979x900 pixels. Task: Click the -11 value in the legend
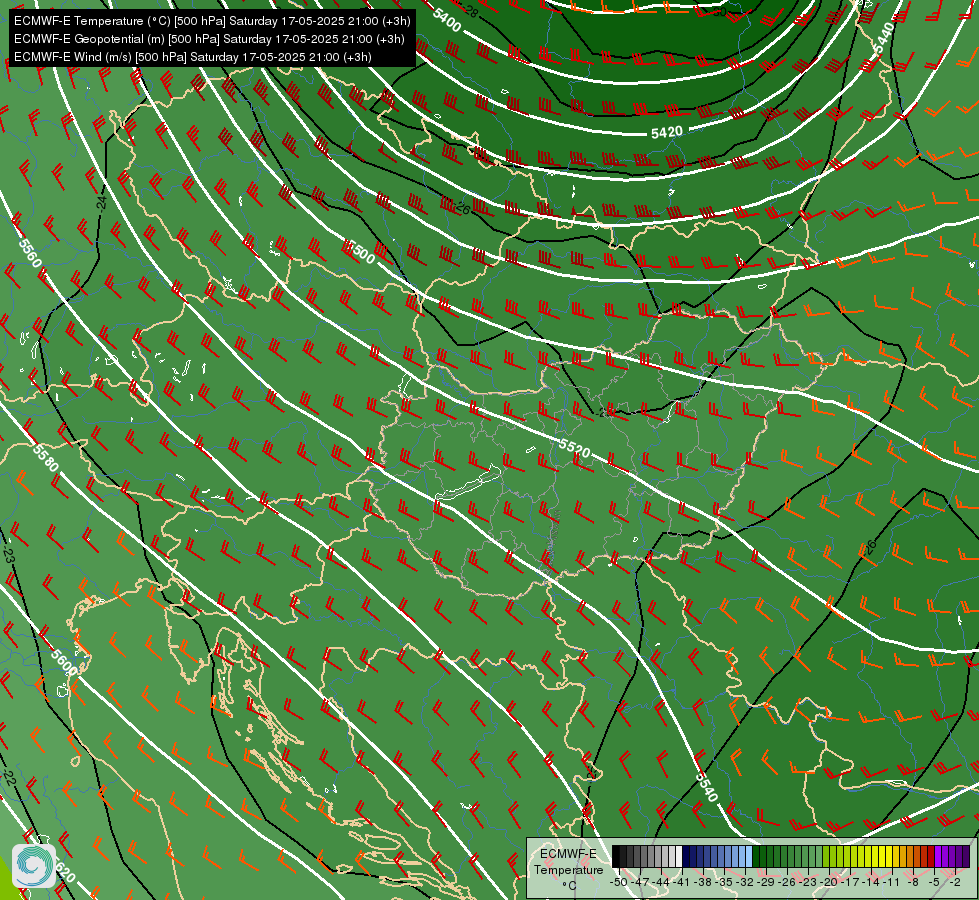coord(891,882)
